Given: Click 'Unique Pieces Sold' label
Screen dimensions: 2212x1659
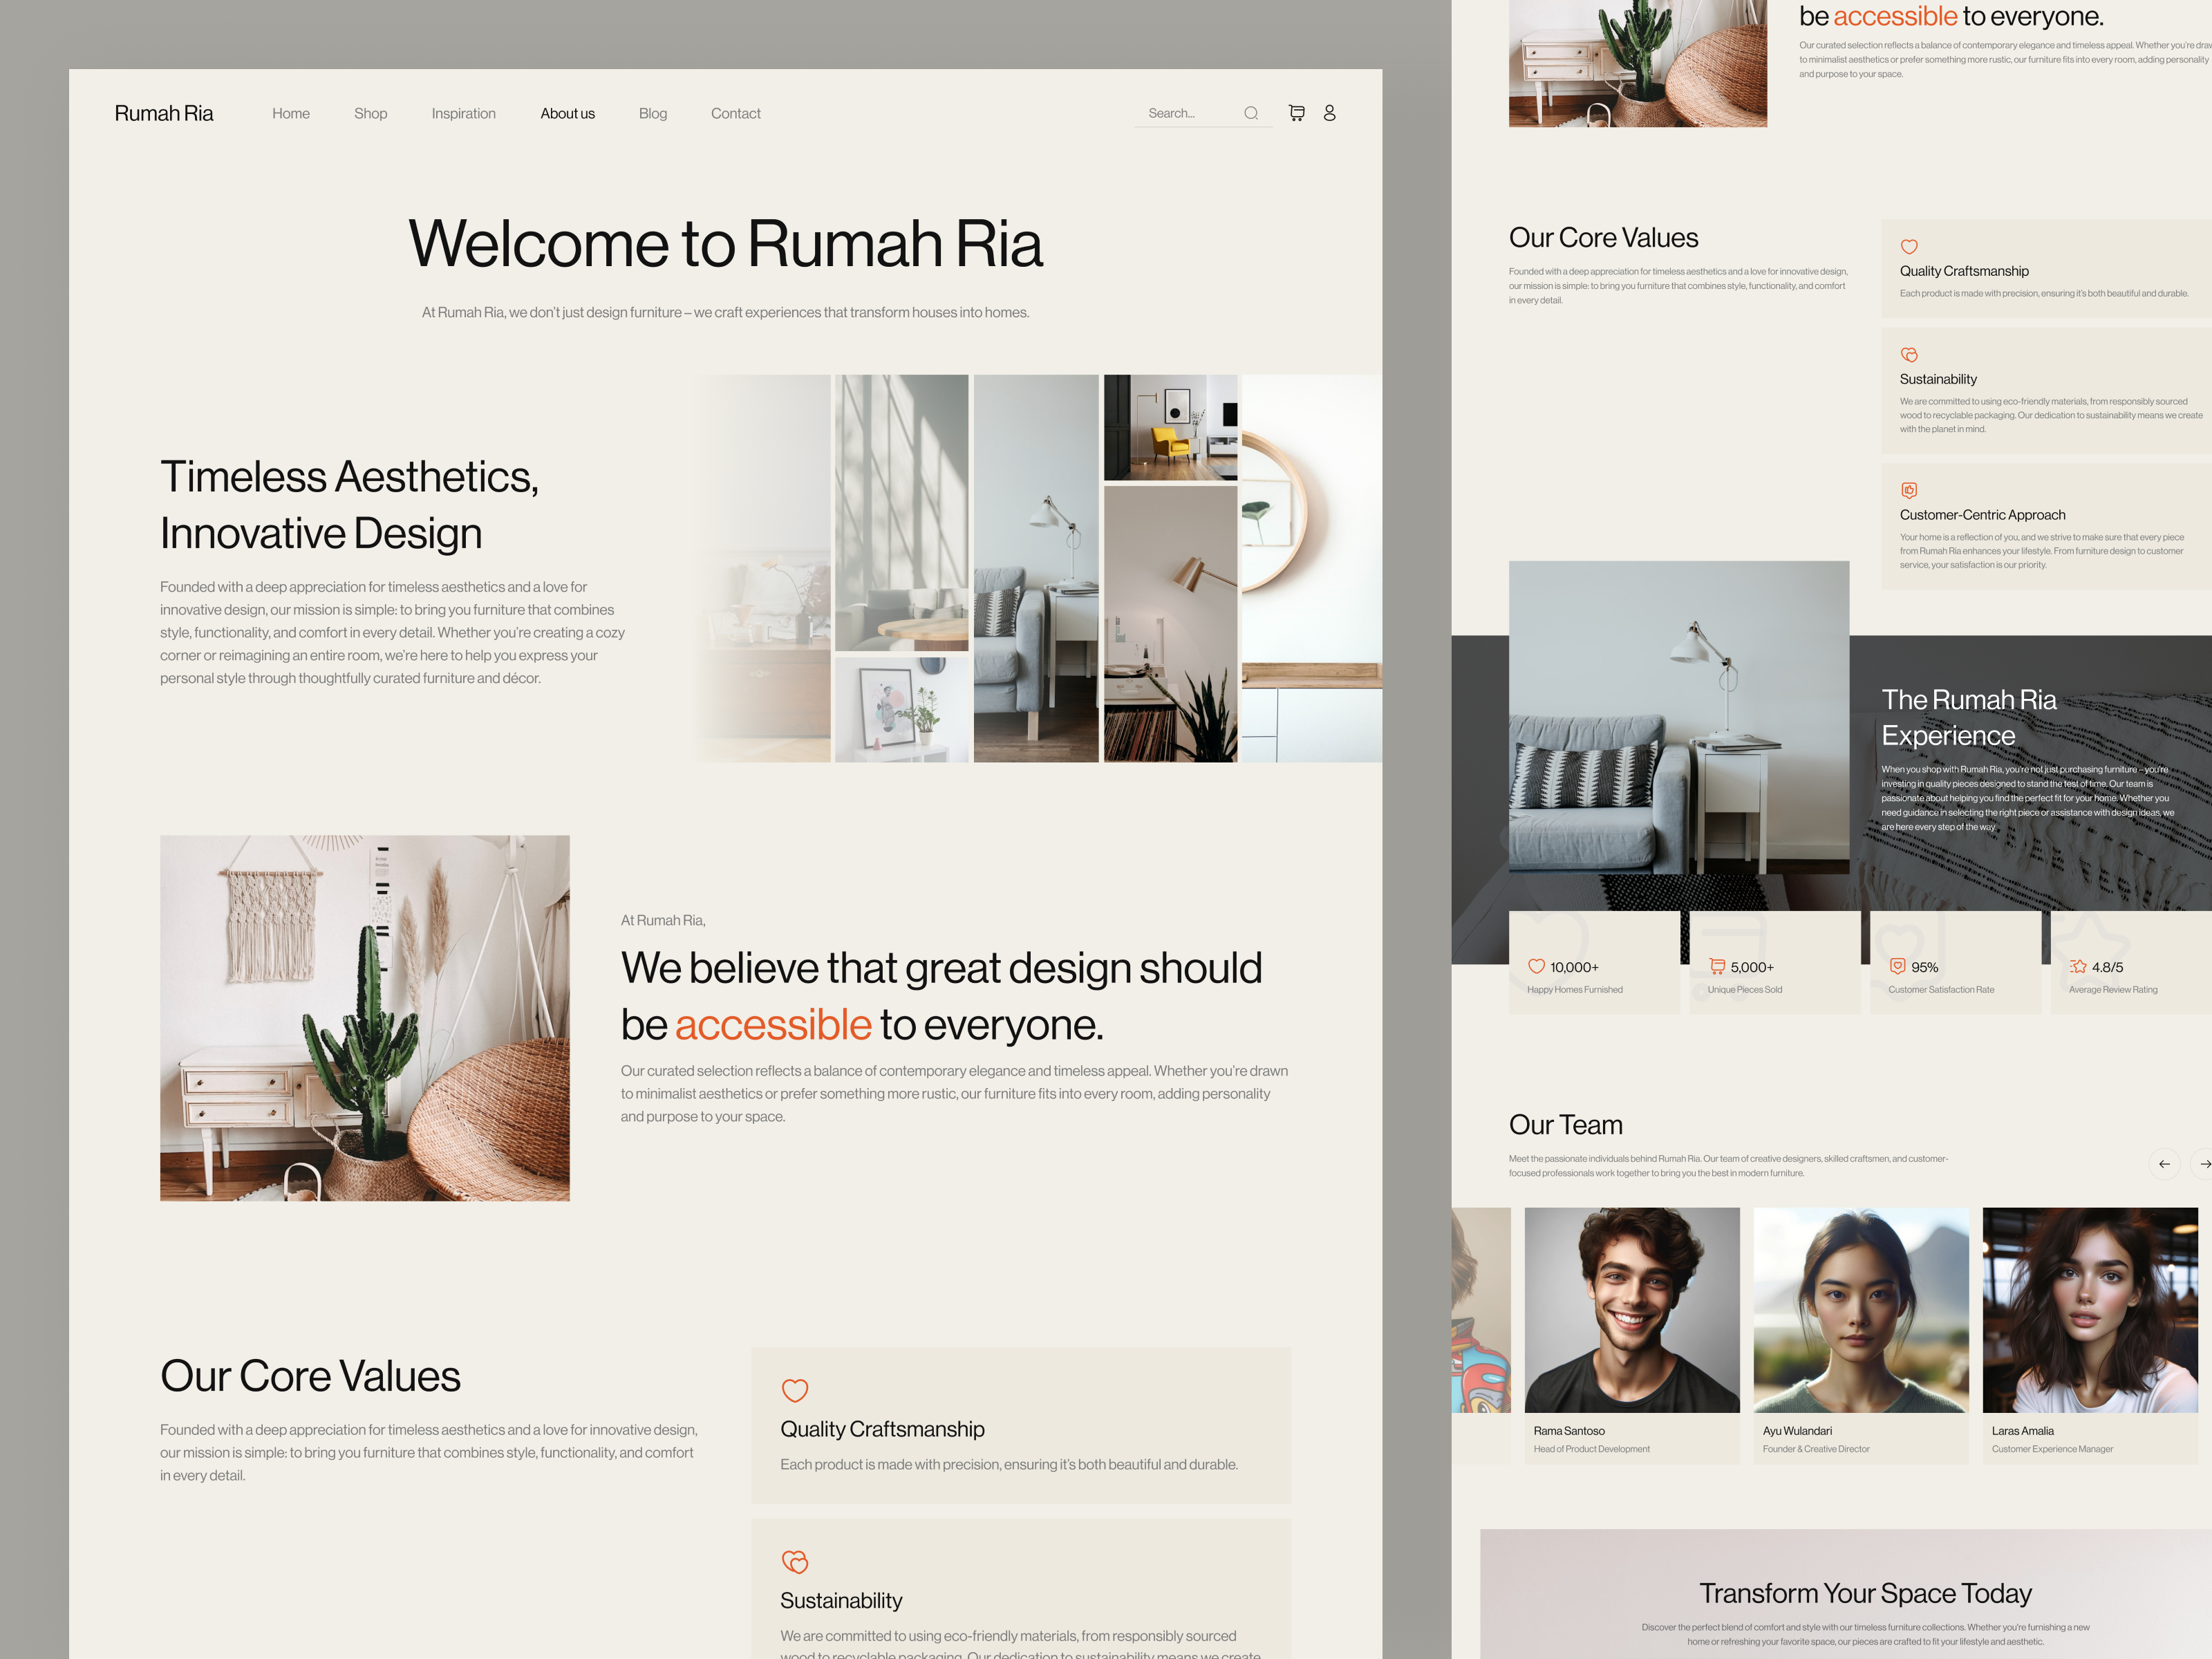Looking at the screenshot, I should click(1745, 990).
